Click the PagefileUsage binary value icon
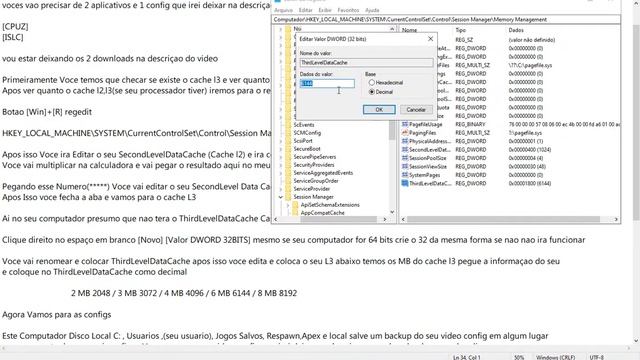 tap(405, 124)
